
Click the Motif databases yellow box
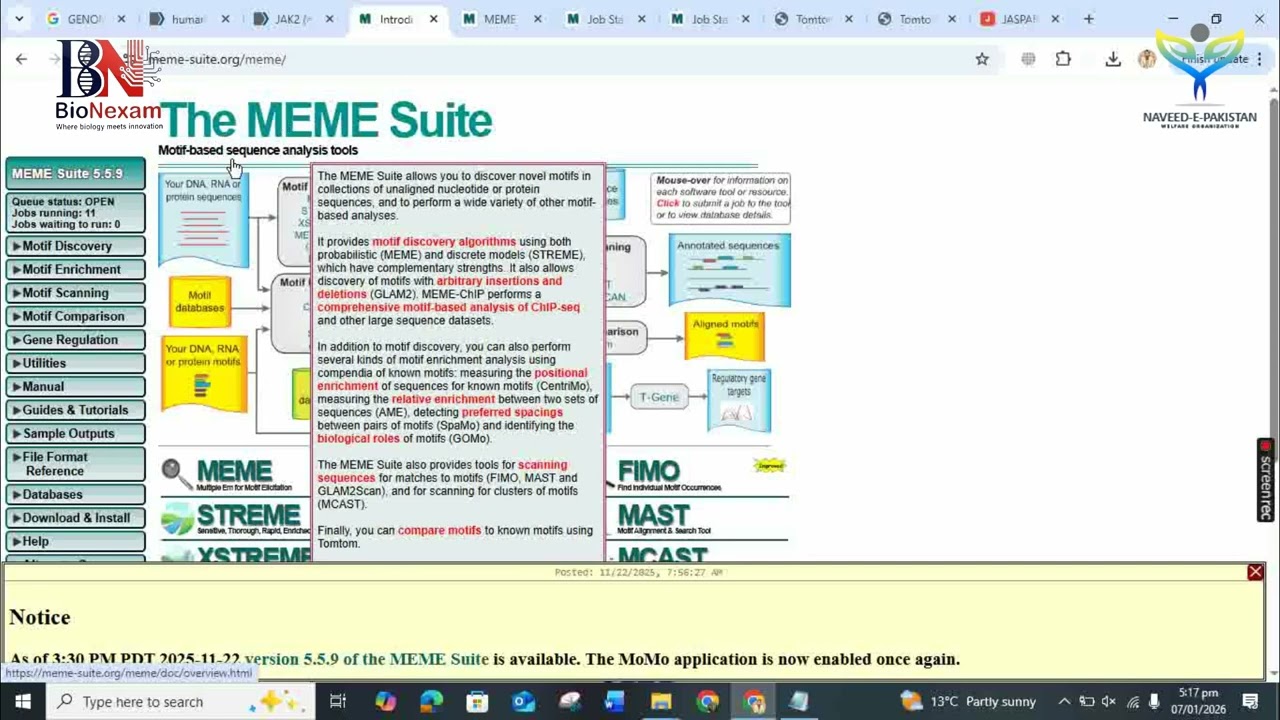[200, 301]
